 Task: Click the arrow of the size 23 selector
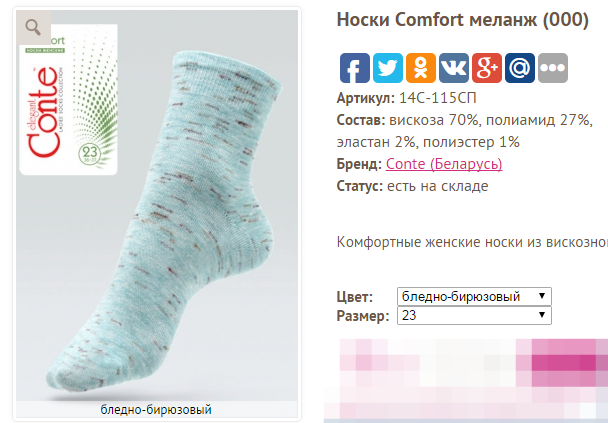coord(542,315)
